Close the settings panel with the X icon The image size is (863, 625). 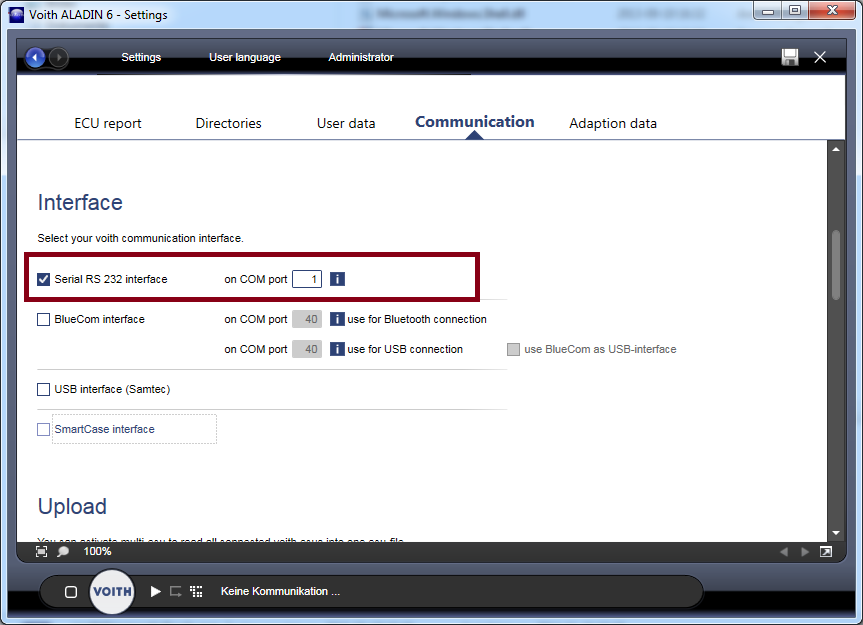[x=820, y=57]
